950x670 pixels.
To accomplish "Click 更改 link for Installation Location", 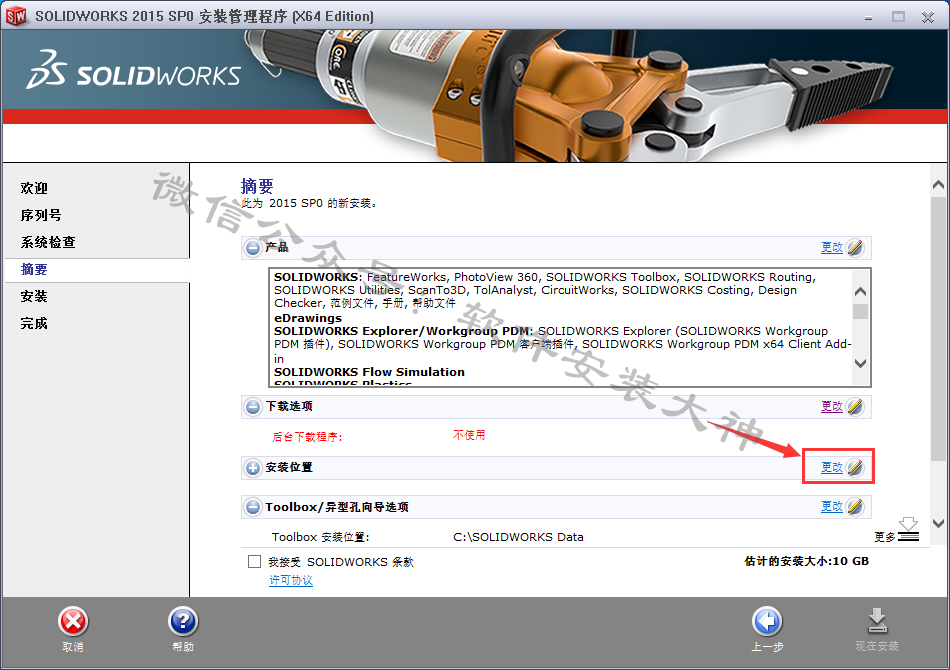I will pyautogui.click(x=832, y=467).
